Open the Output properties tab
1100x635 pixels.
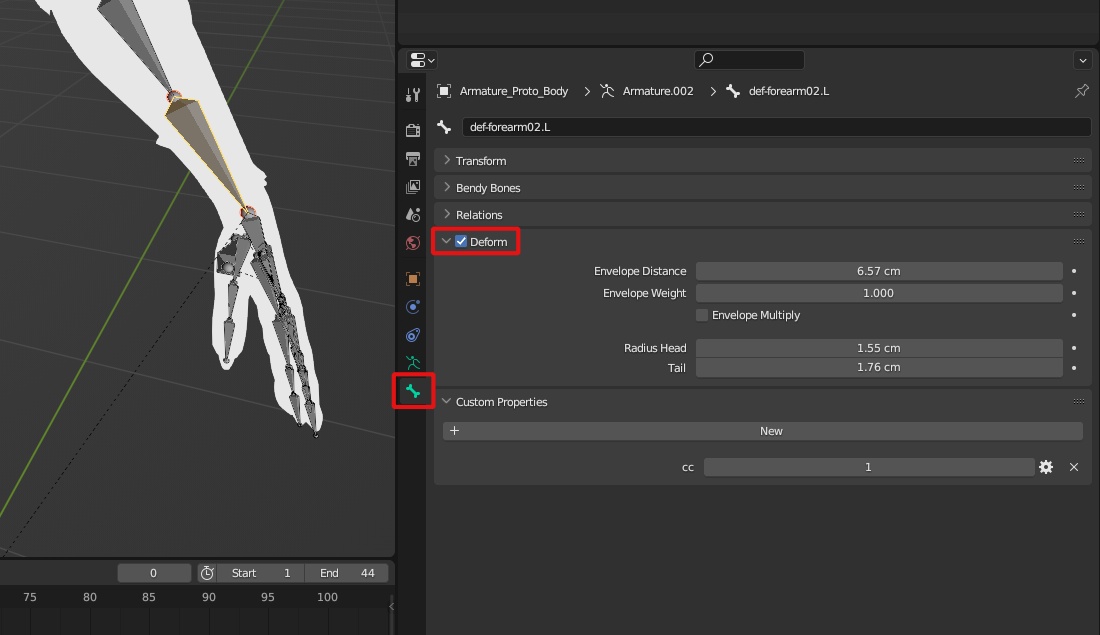tap(413, 159)
